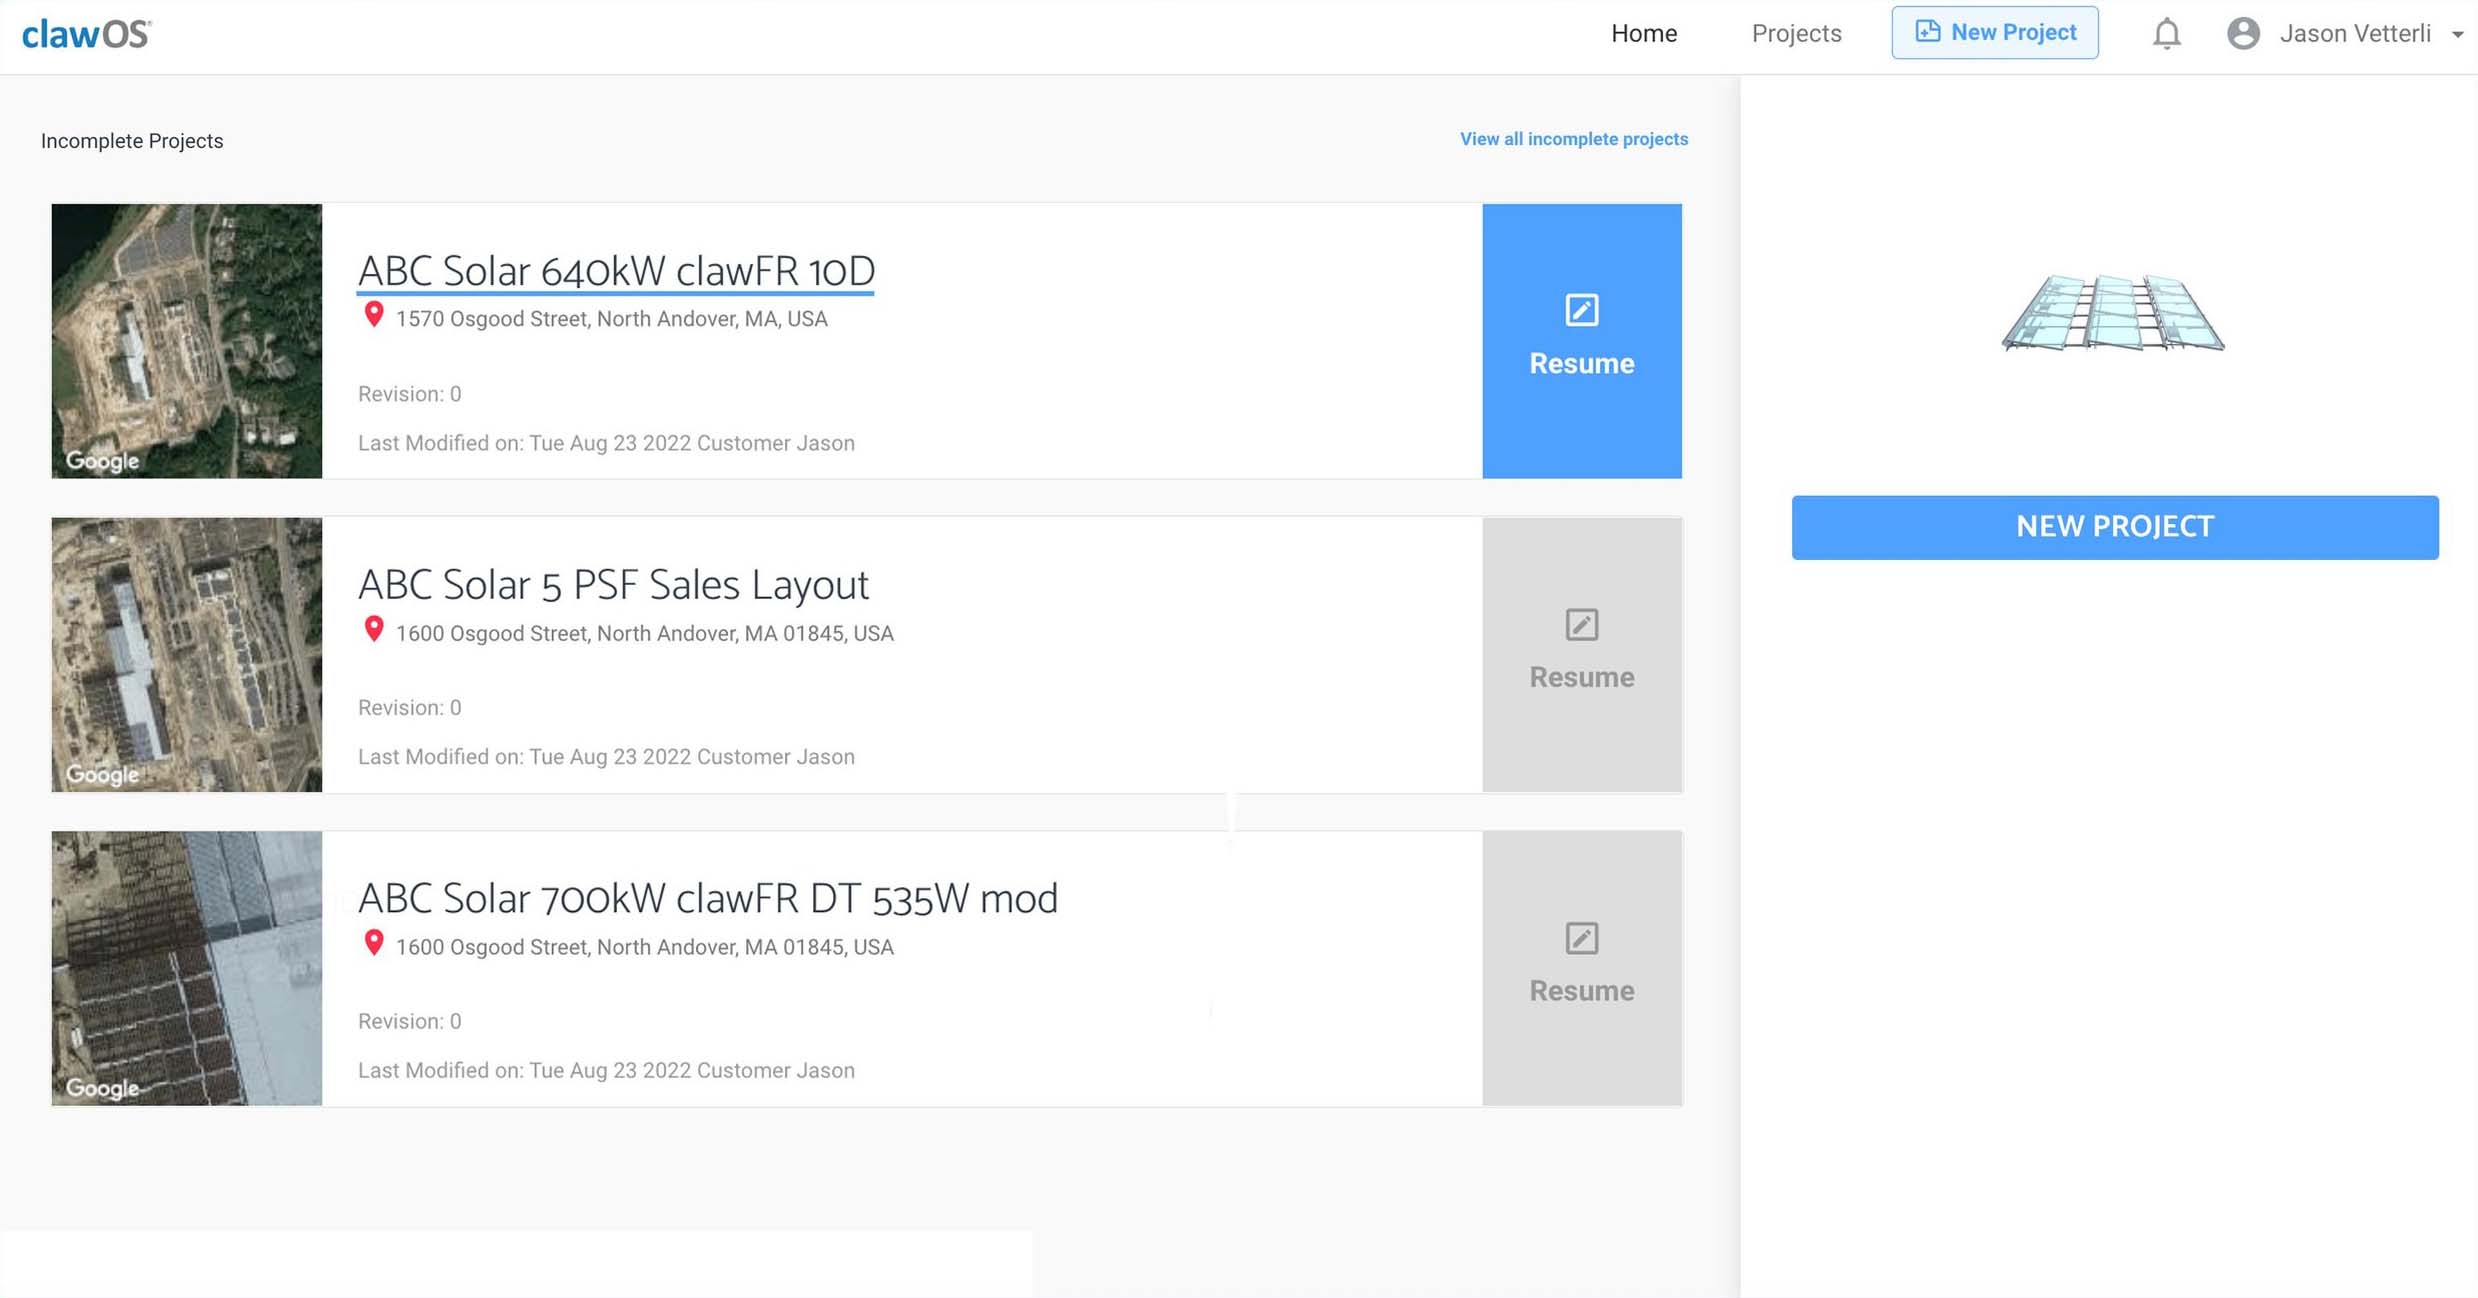Viewport: 2478px width, 1298px height.
Task: Click edit icon on 5 PSF Sales Layout Resume
Action: tap(1581, 625)
